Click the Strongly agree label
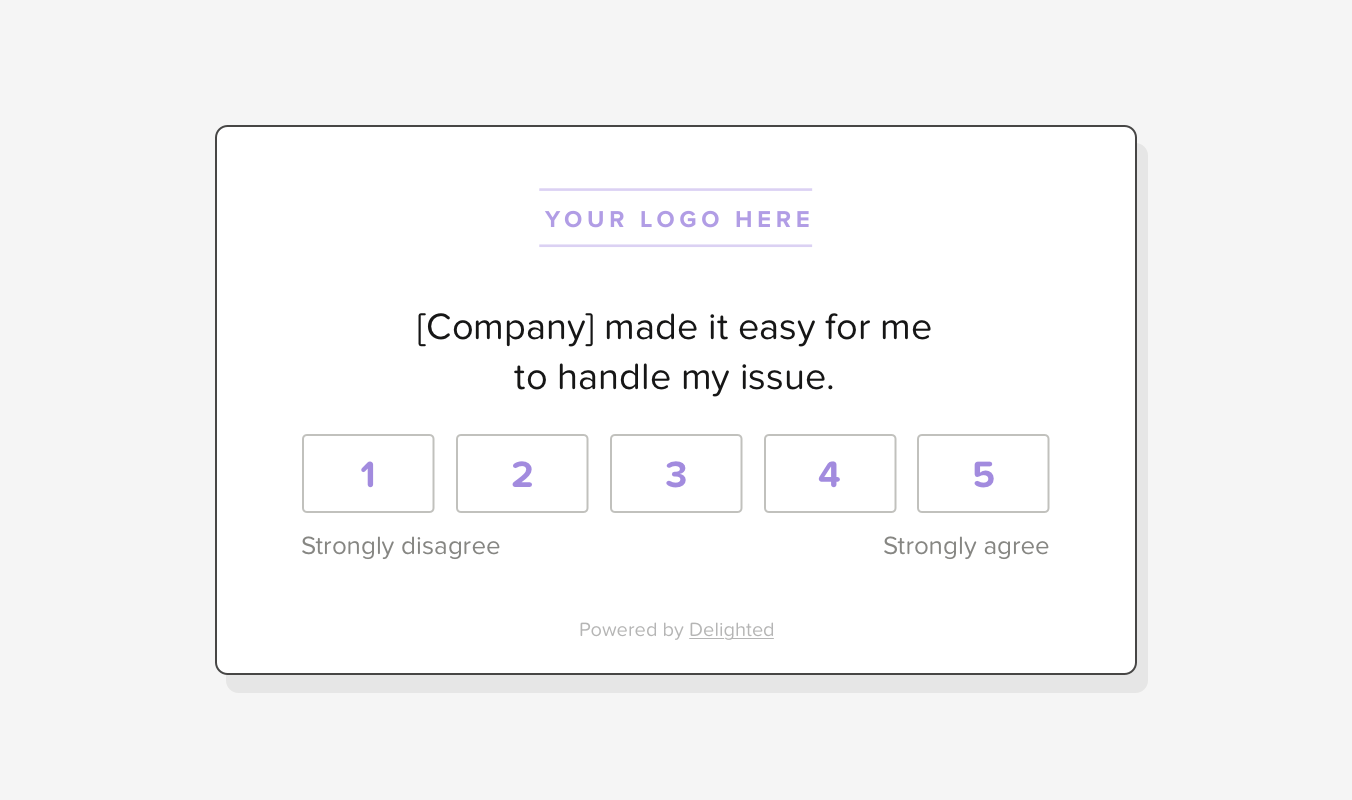This screenshot has height=800, width=1352. click(x=966, y=546)
